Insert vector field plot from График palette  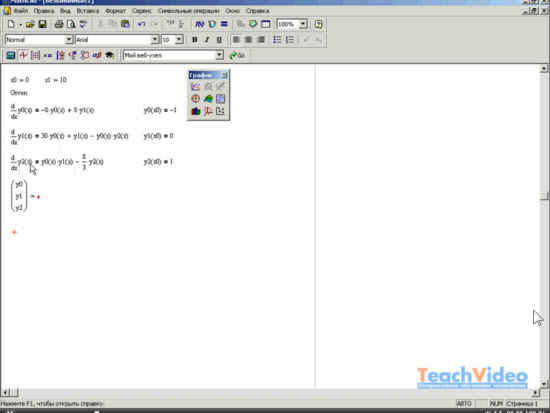coord(220,111)
